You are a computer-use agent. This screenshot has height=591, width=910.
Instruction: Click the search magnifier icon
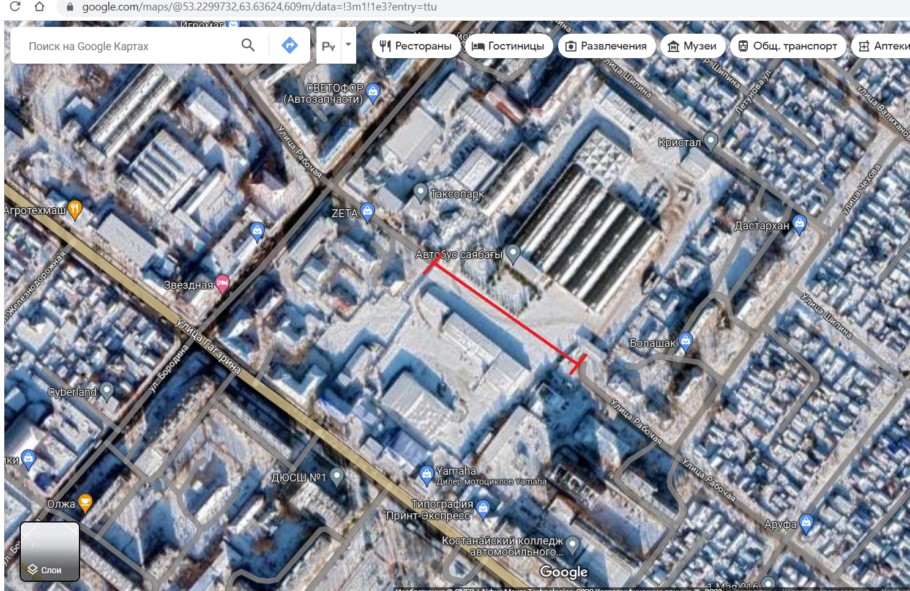point(248,46)
